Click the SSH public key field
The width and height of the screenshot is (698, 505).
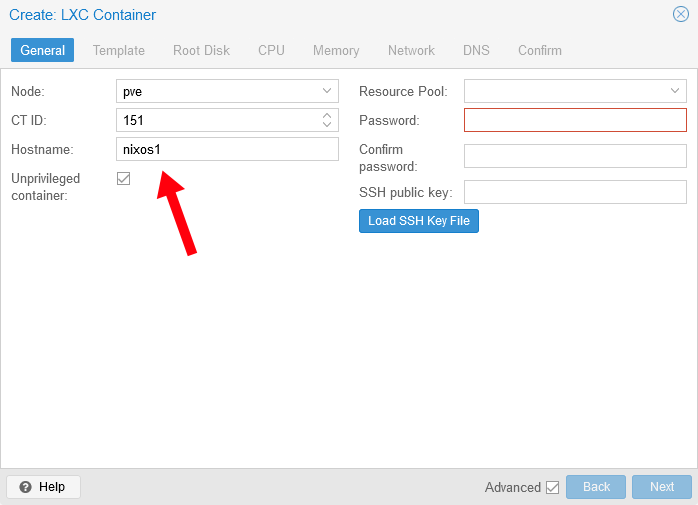click(x=575, y=192)
